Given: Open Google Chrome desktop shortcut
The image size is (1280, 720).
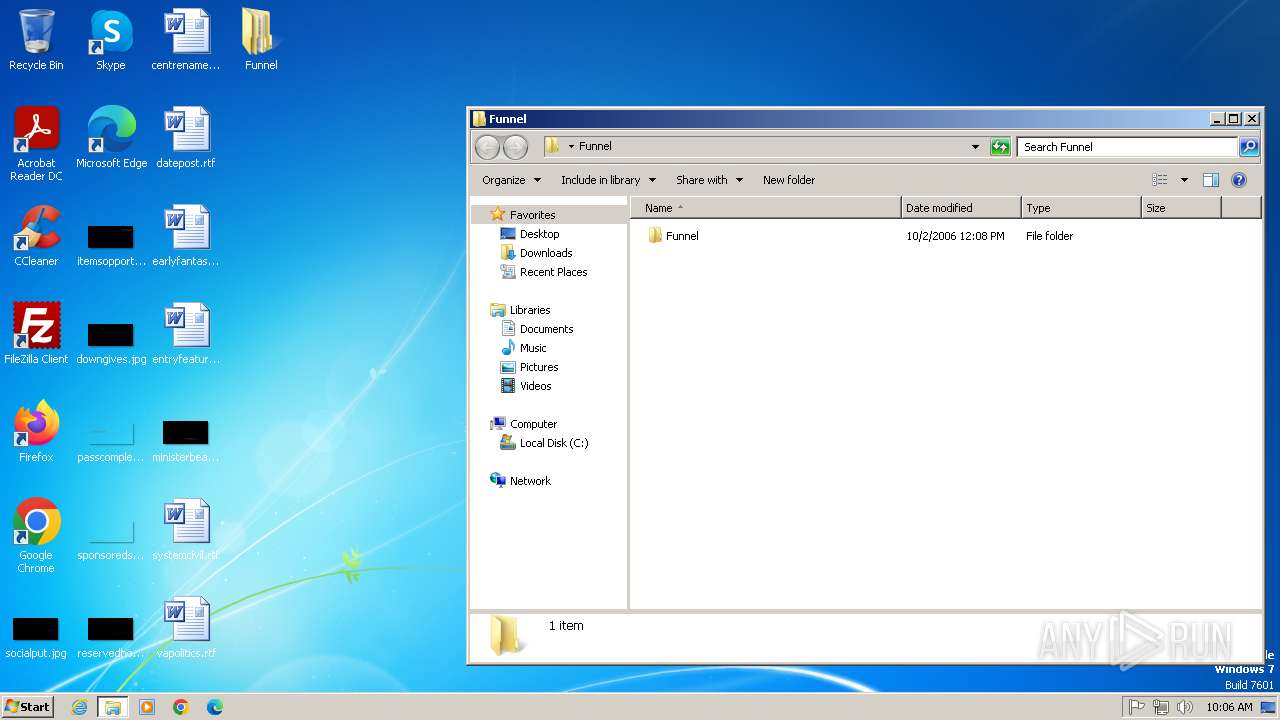Looking at the screenshot, I should click(36, 536).
